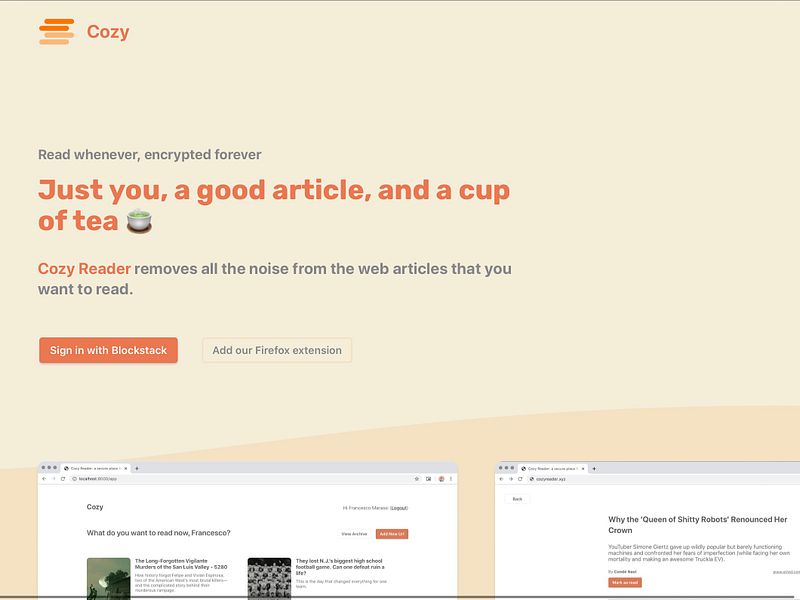This screenshot has width=800, height=600.
Task: Click 'Cozy' heading inside left mockup
Action: tap(95, 507)
